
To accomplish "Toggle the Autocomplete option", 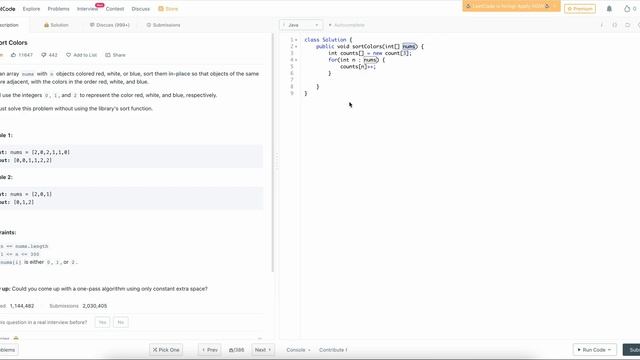I will (x=347, y=25).
